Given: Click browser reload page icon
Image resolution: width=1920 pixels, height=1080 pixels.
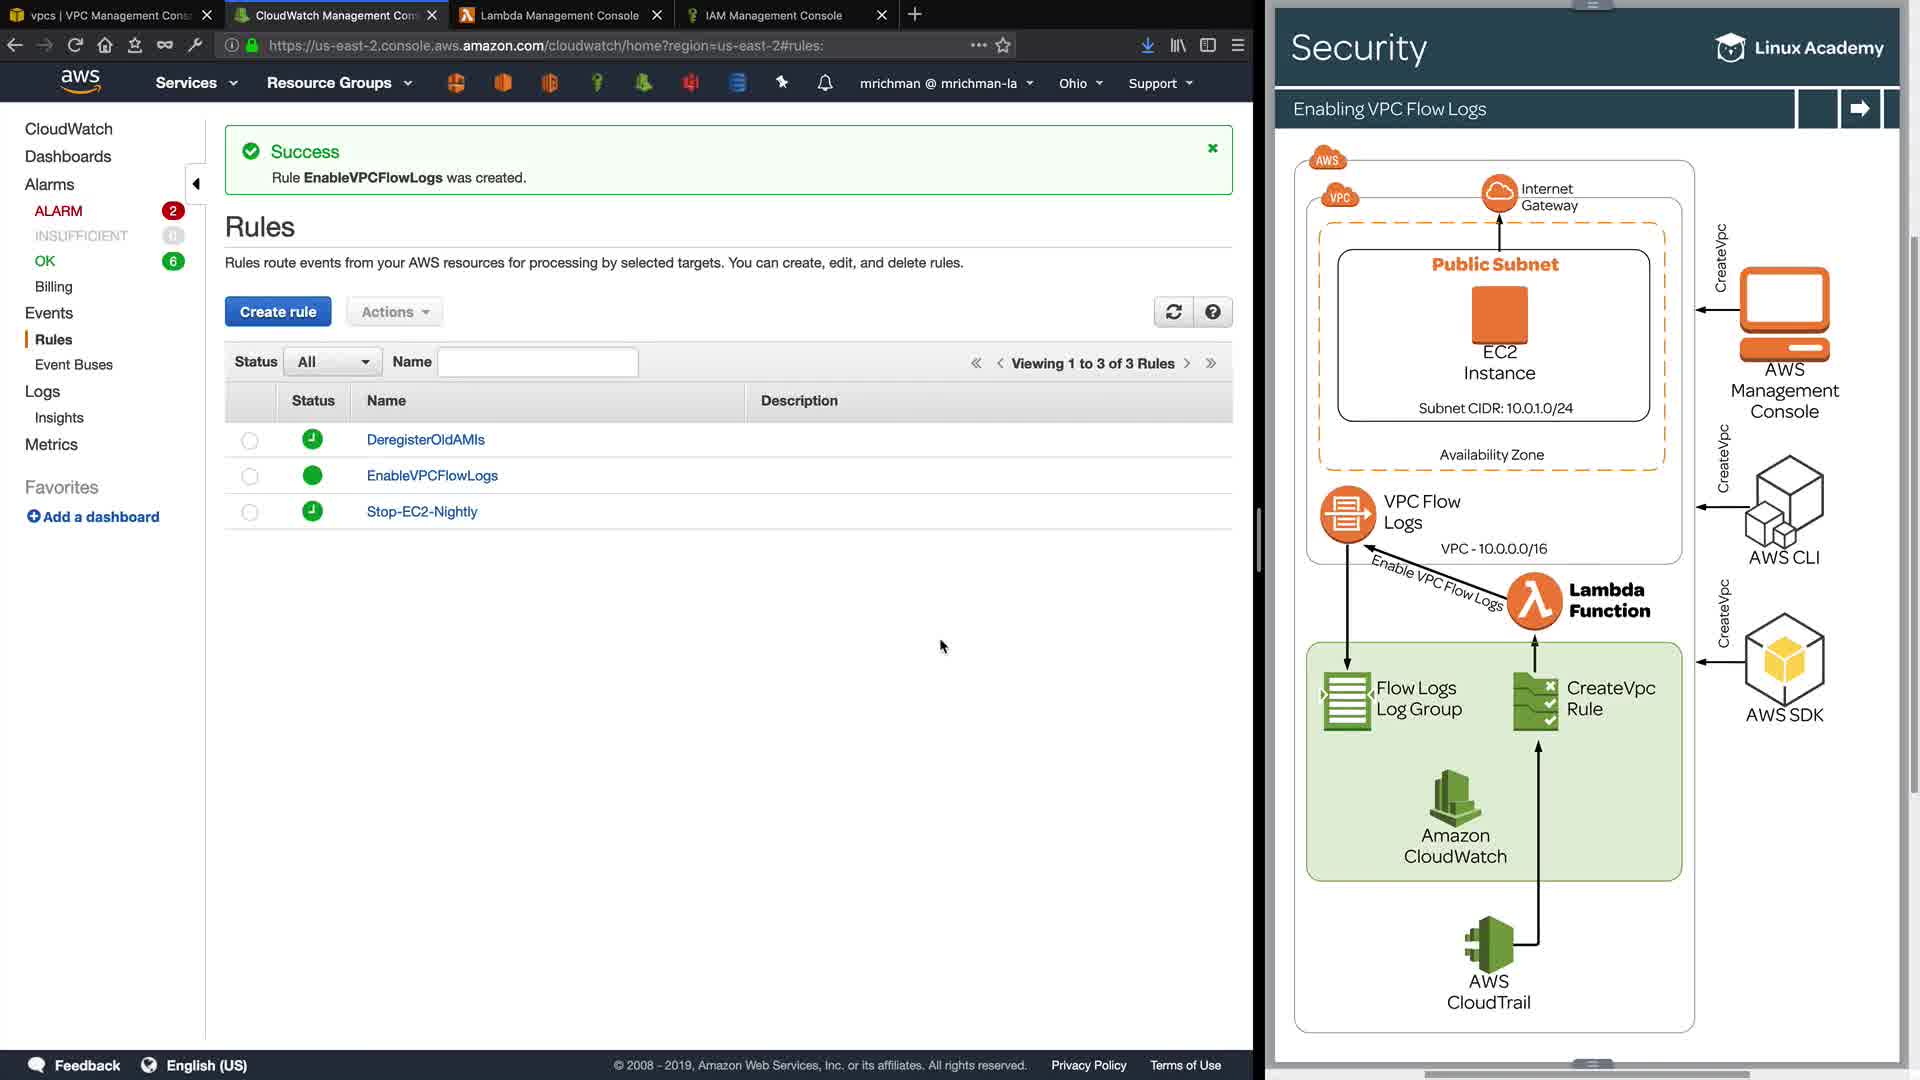Looking at the screenshot, I should click(75, 45).
